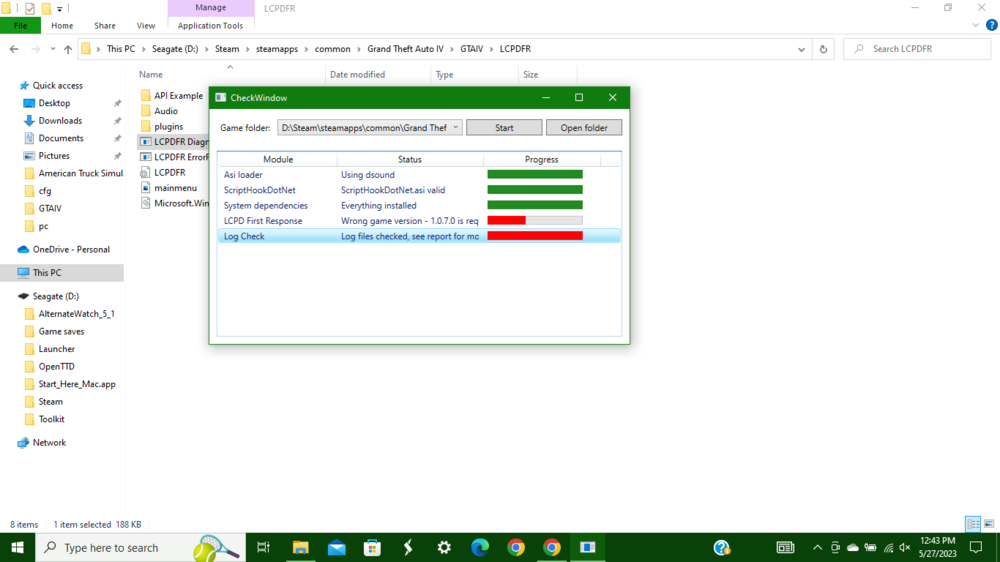1000x562 pixels.
Task: Click the steamapps breadcrumb
Action: pyautogui.click(x=277, y=49)
